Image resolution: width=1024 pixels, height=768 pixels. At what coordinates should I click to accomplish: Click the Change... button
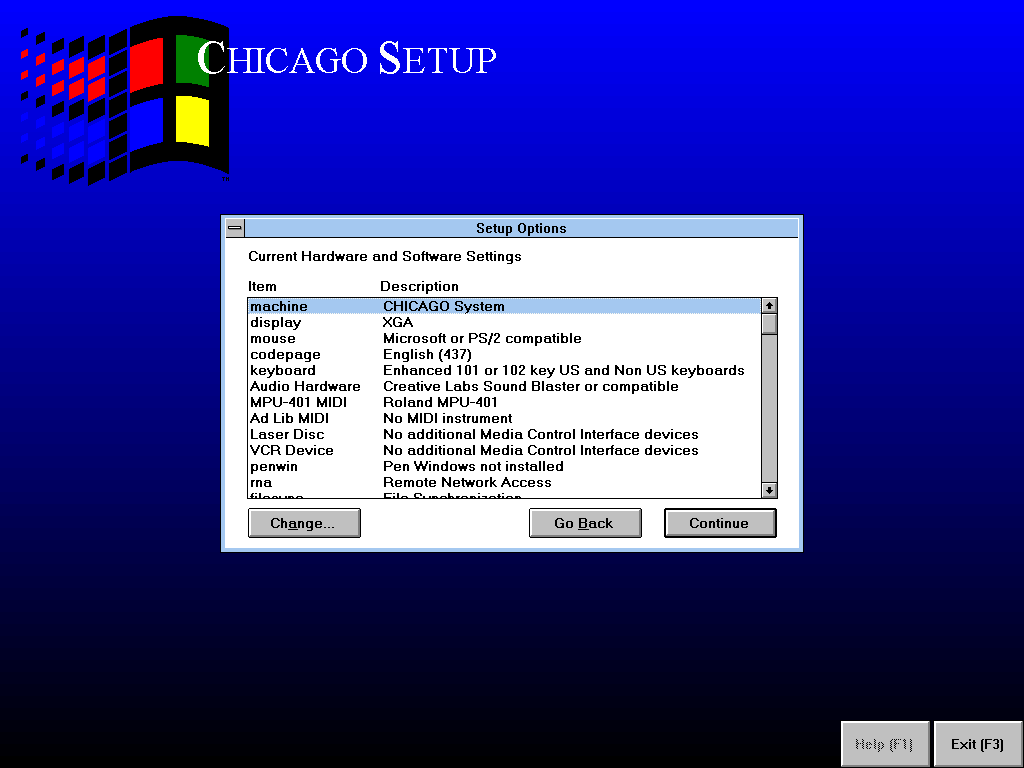coord(304,523)
